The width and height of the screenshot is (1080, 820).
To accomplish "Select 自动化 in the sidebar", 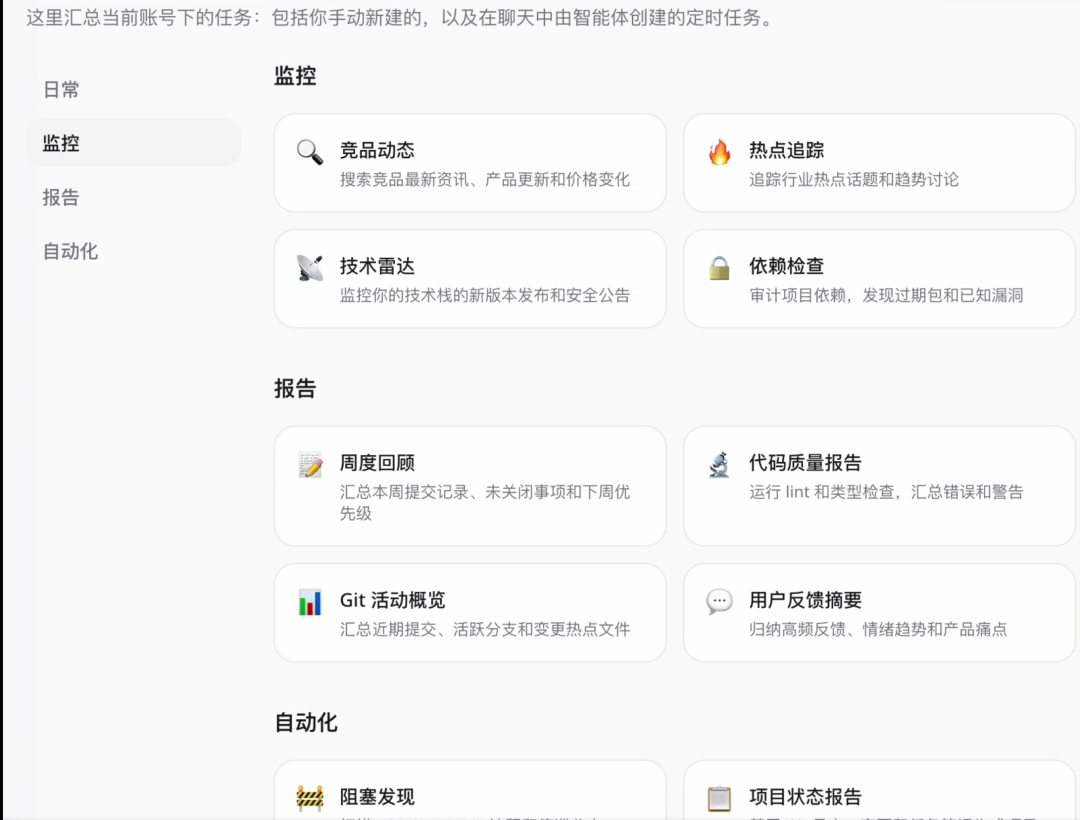I will point(70,251).
